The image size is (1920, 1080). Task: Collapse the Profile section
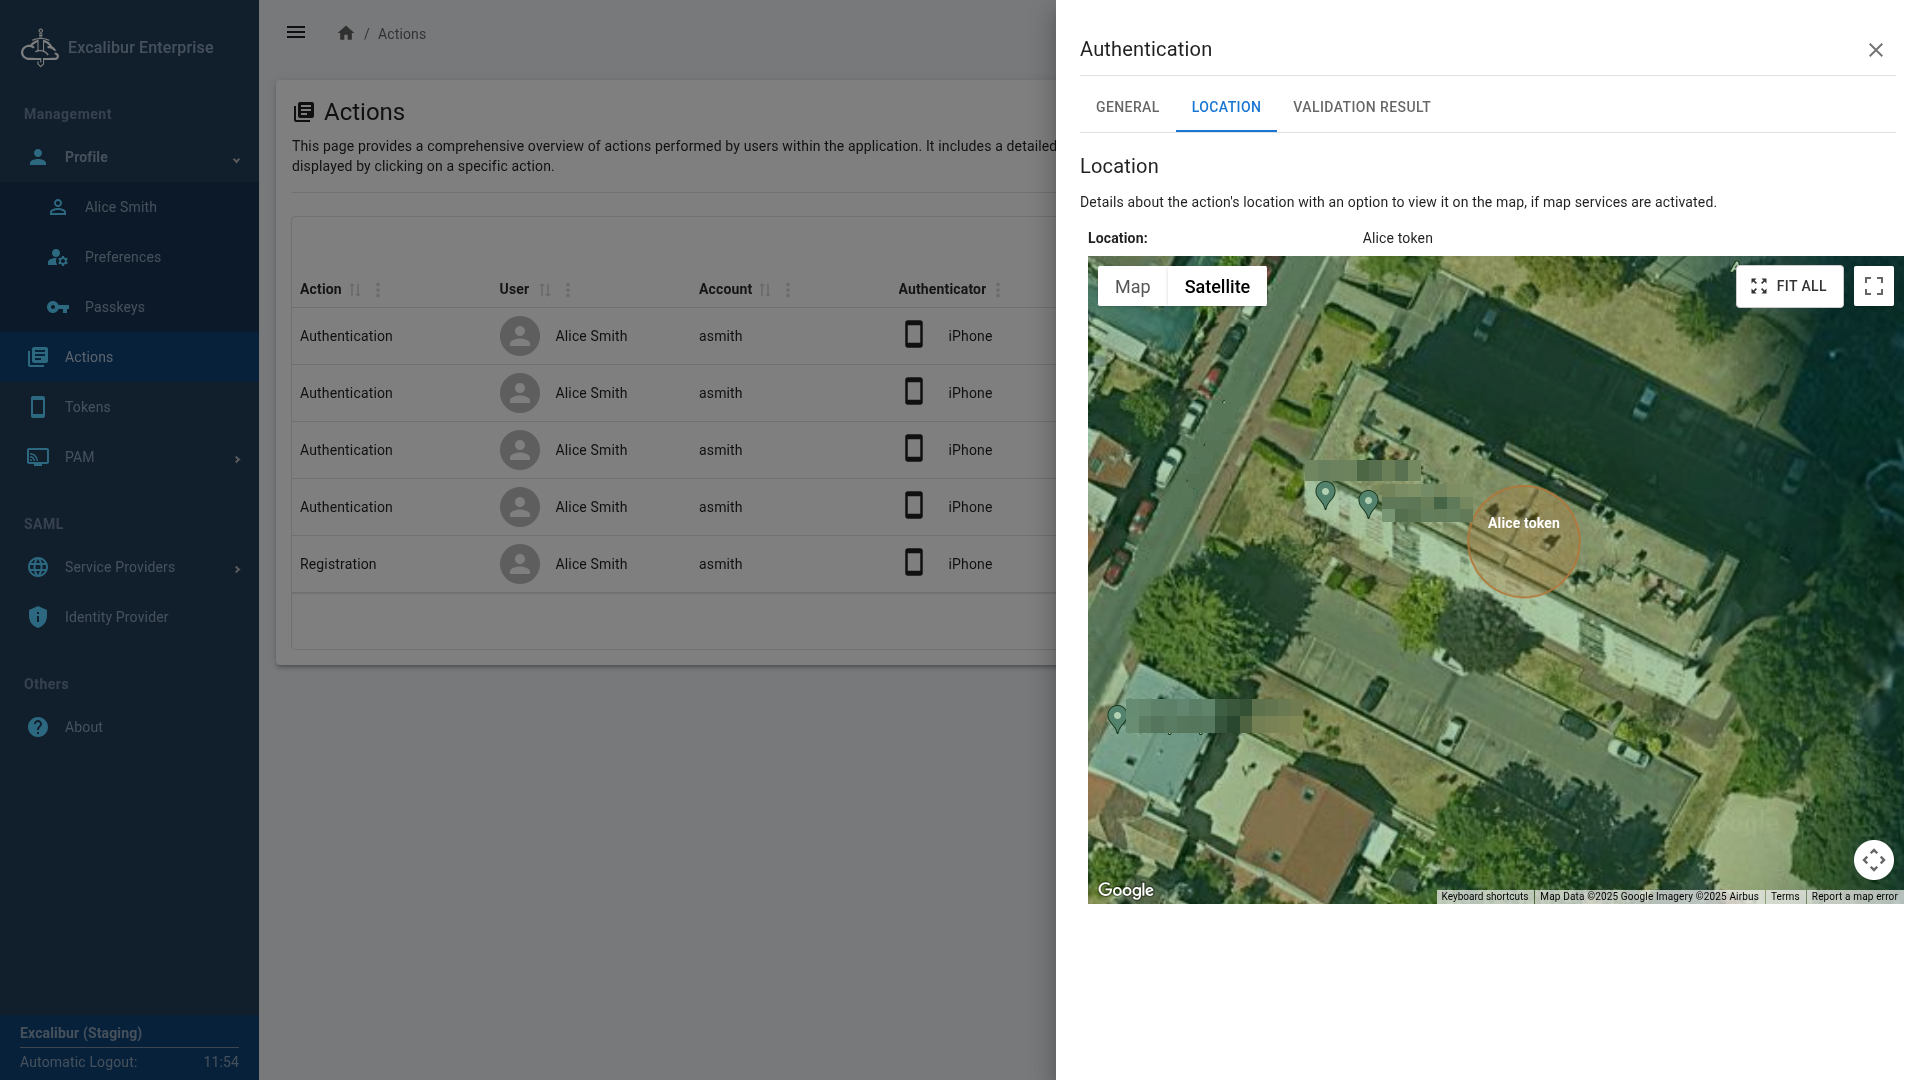(x=236, y=159)
